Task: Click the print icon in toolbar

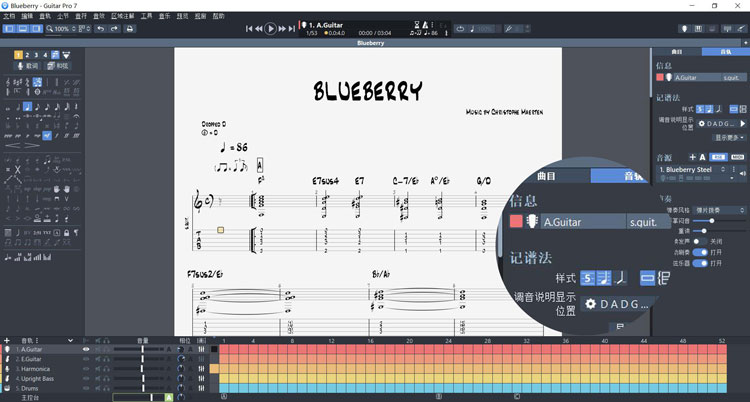Action: [x=130, y=29]
